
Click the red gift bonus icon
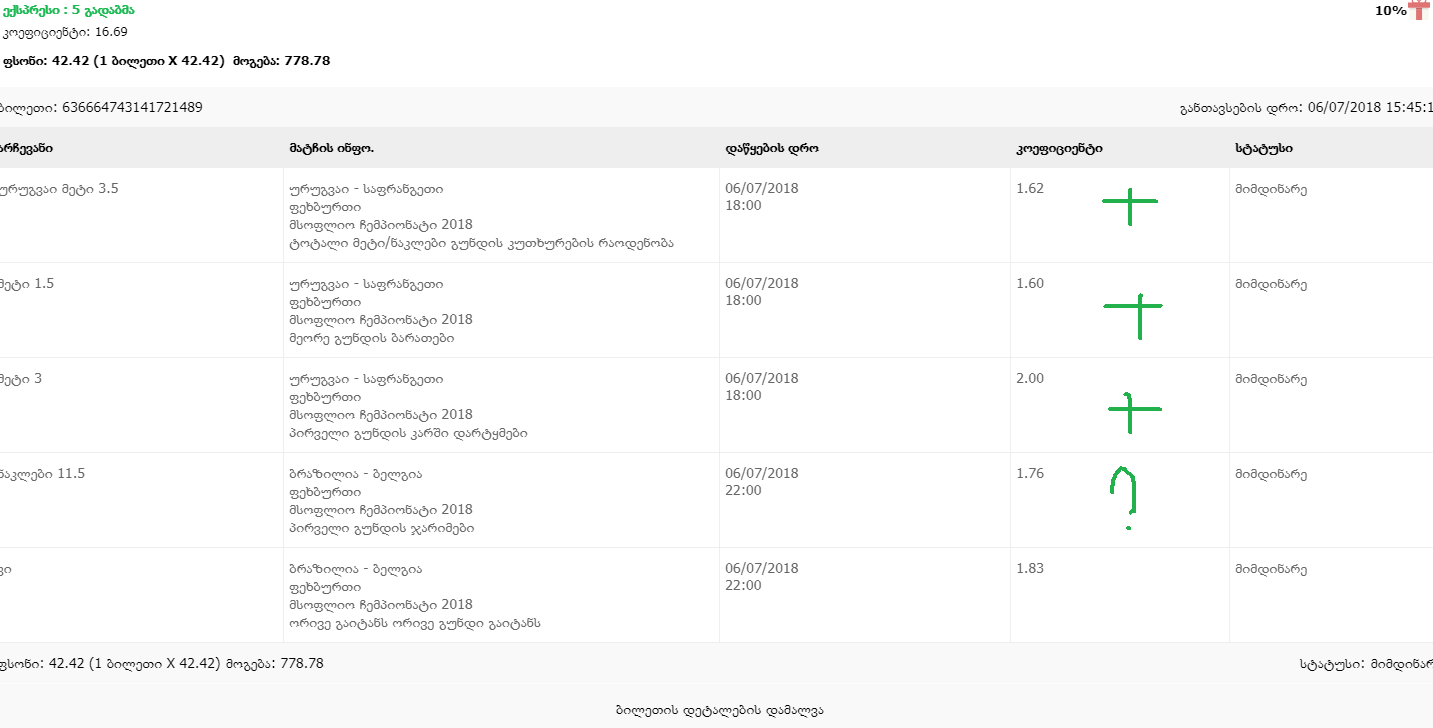1420,10
